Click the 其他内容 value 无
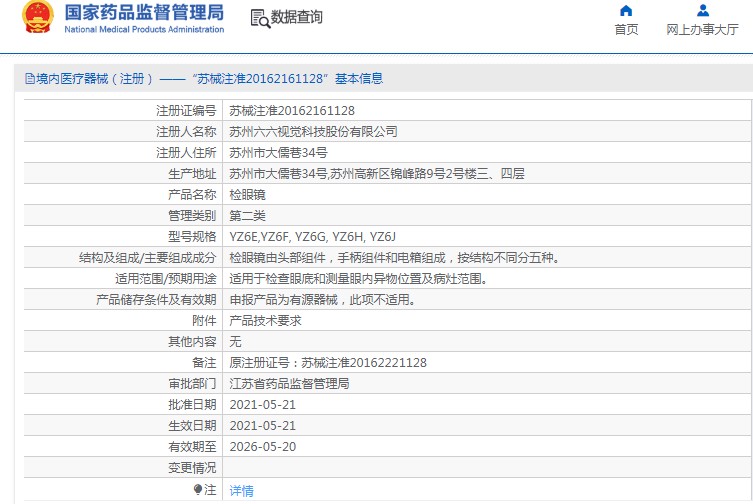Viewport: 753px width, 504px height. pos(235,342)
